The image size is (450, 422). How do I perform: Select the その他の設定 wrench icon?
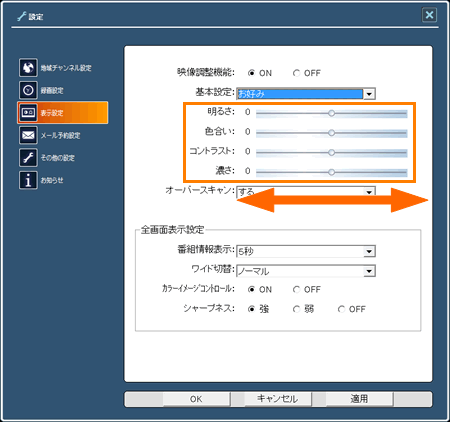tap(28, 158)
